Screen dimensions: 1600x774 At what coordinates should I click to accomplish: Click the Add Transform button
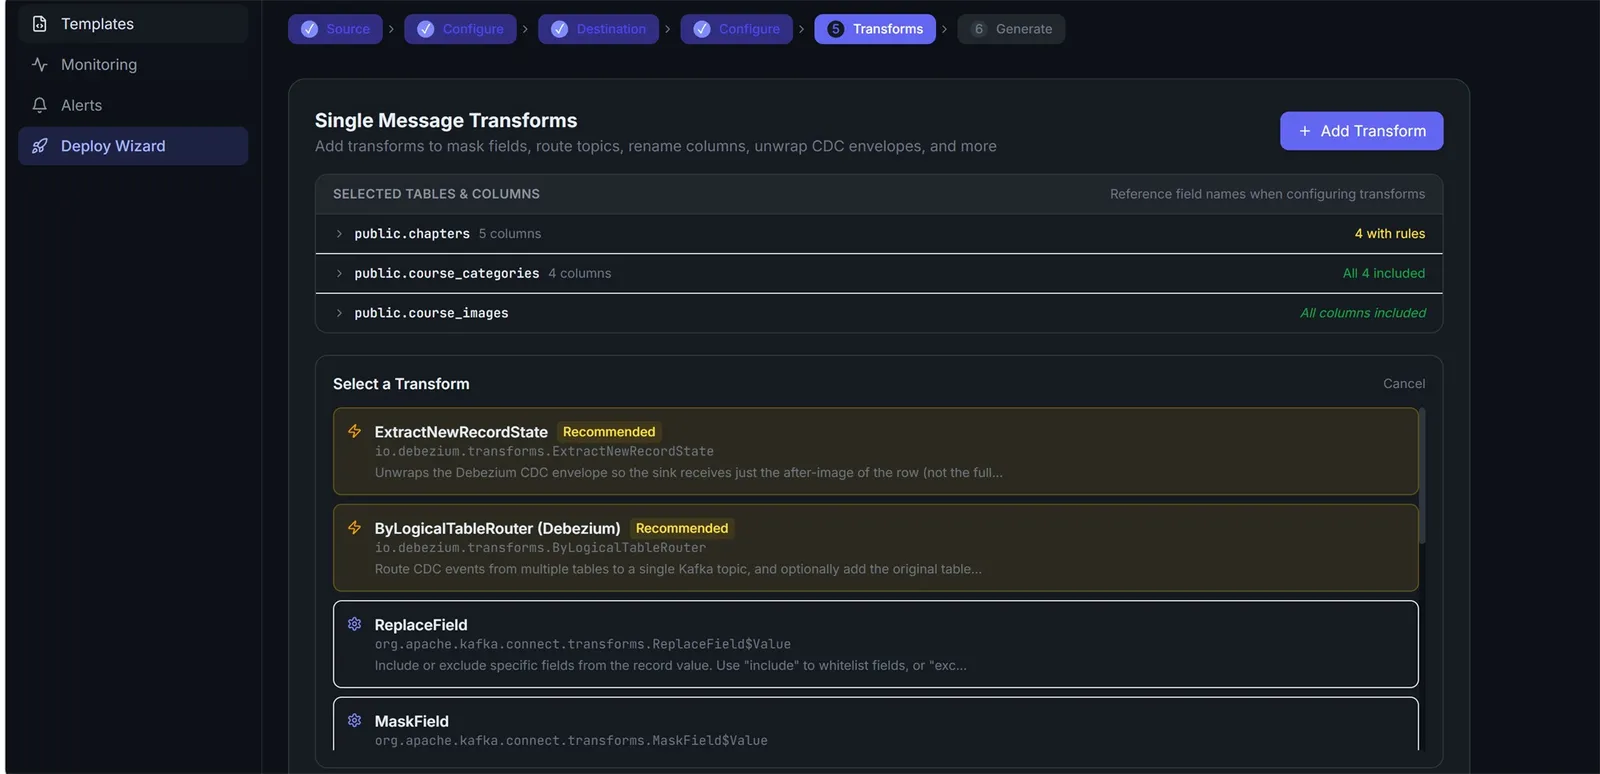pos(1361,131)
